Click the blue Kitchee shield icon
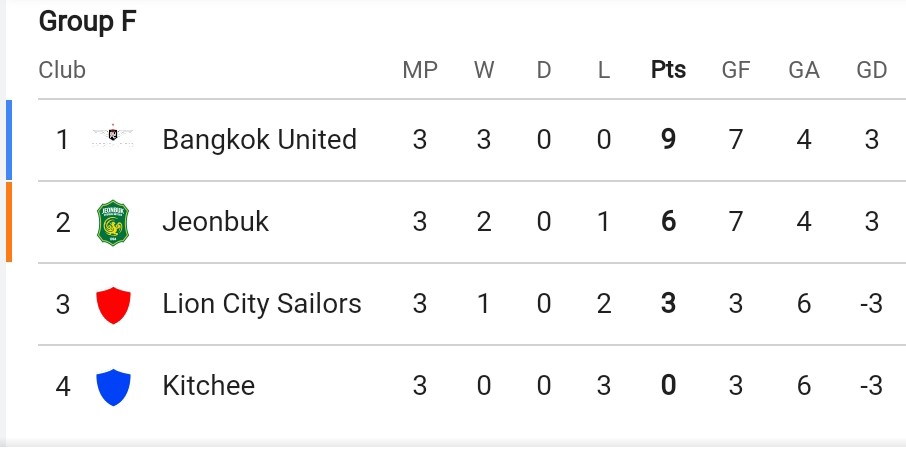Screen dimensions: 906x451 click(113, 387)
